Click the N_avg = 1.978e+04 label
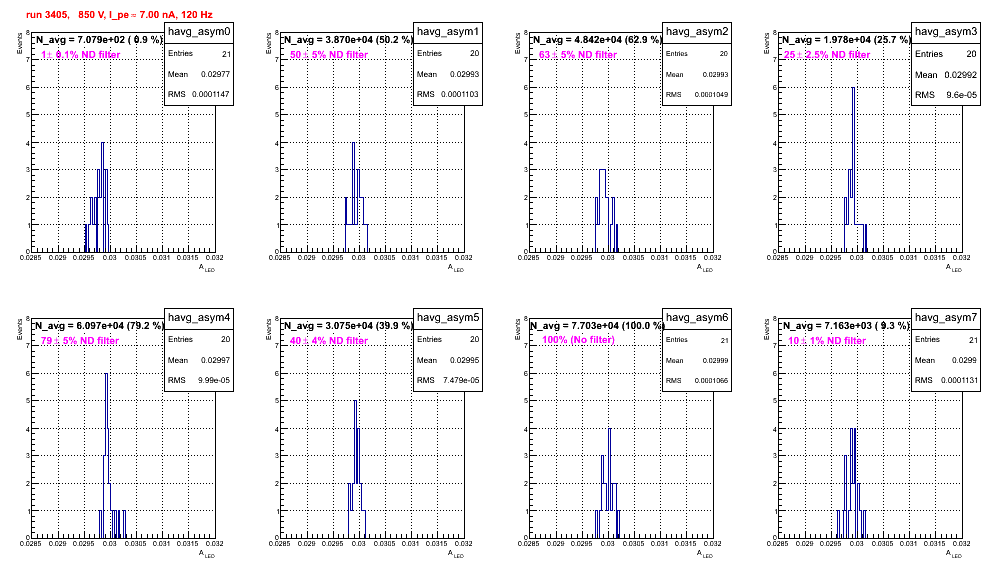 846,40
